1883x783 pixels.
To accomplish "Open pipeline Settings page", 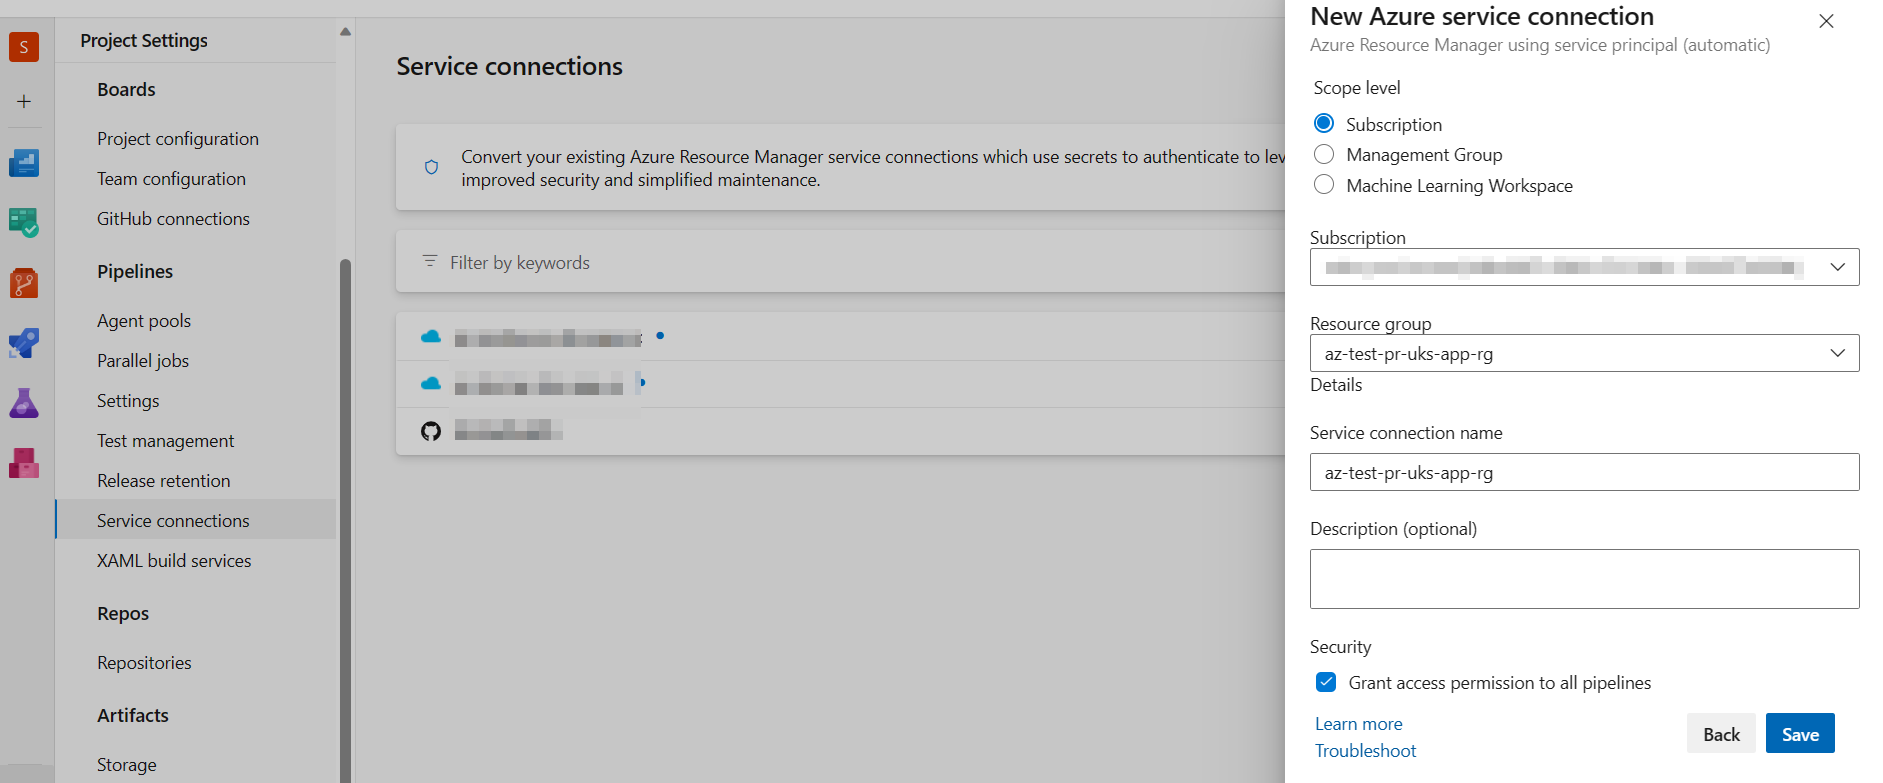I will 128,401.
